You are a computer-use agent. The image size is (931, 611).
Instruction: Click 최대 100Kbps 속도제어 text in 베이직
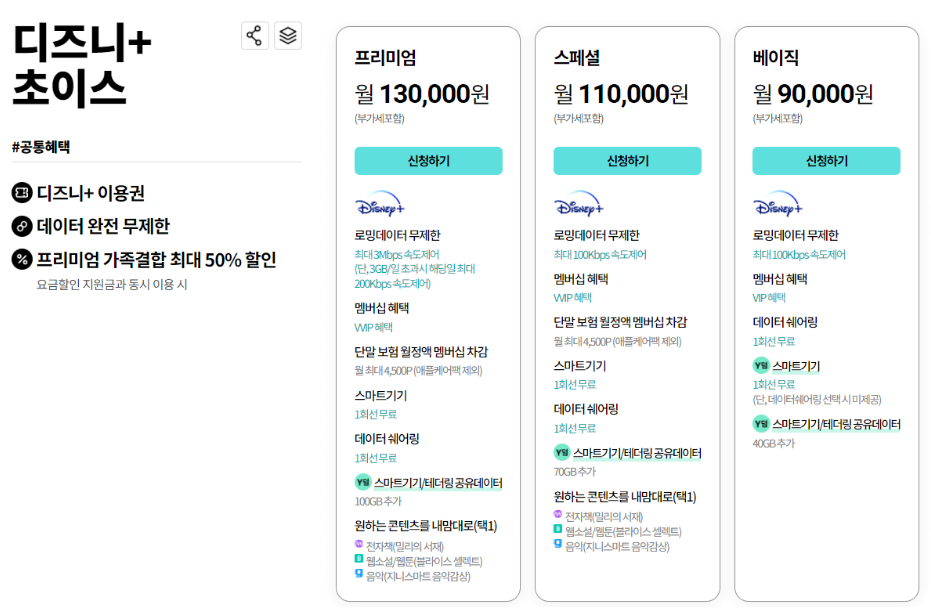[x=799, y=255]
